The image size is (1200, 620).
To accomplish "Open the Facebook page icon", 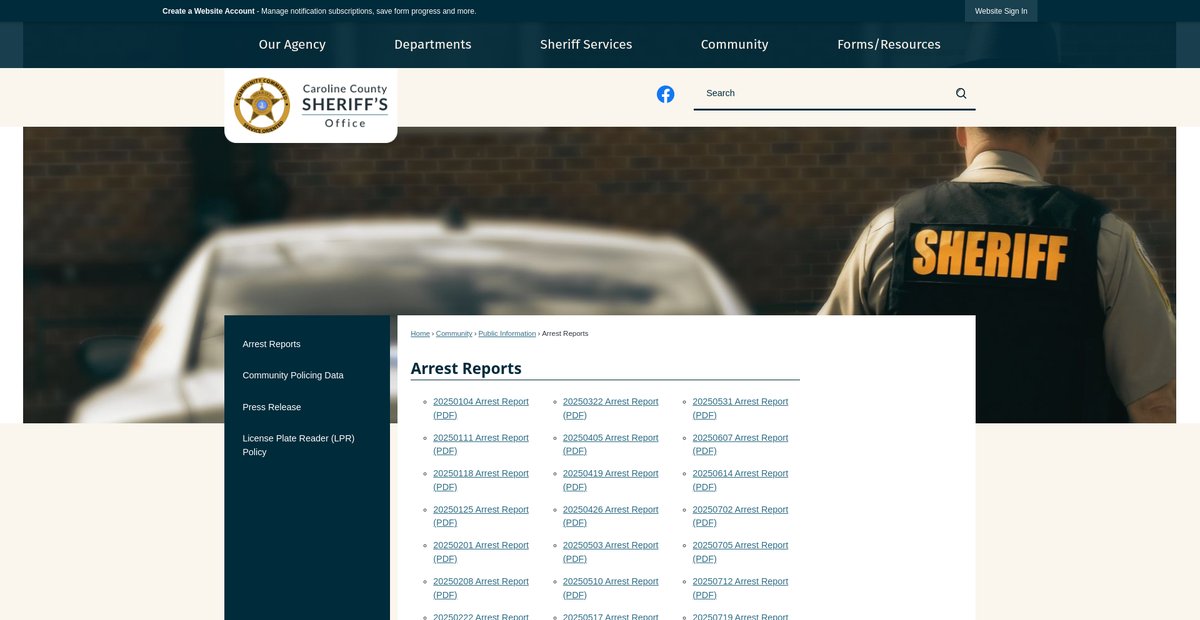I will pyautogui.click(x=665, y=94).
